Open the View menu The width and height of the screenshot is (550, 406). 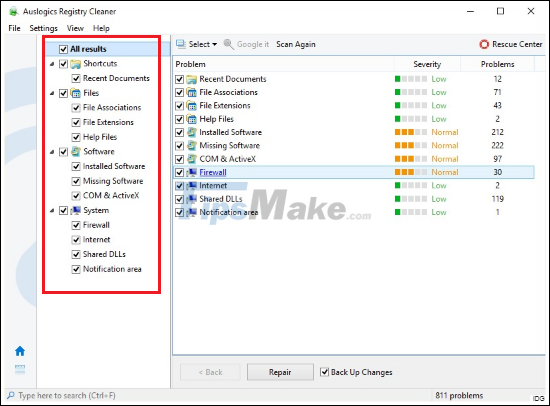75,28
